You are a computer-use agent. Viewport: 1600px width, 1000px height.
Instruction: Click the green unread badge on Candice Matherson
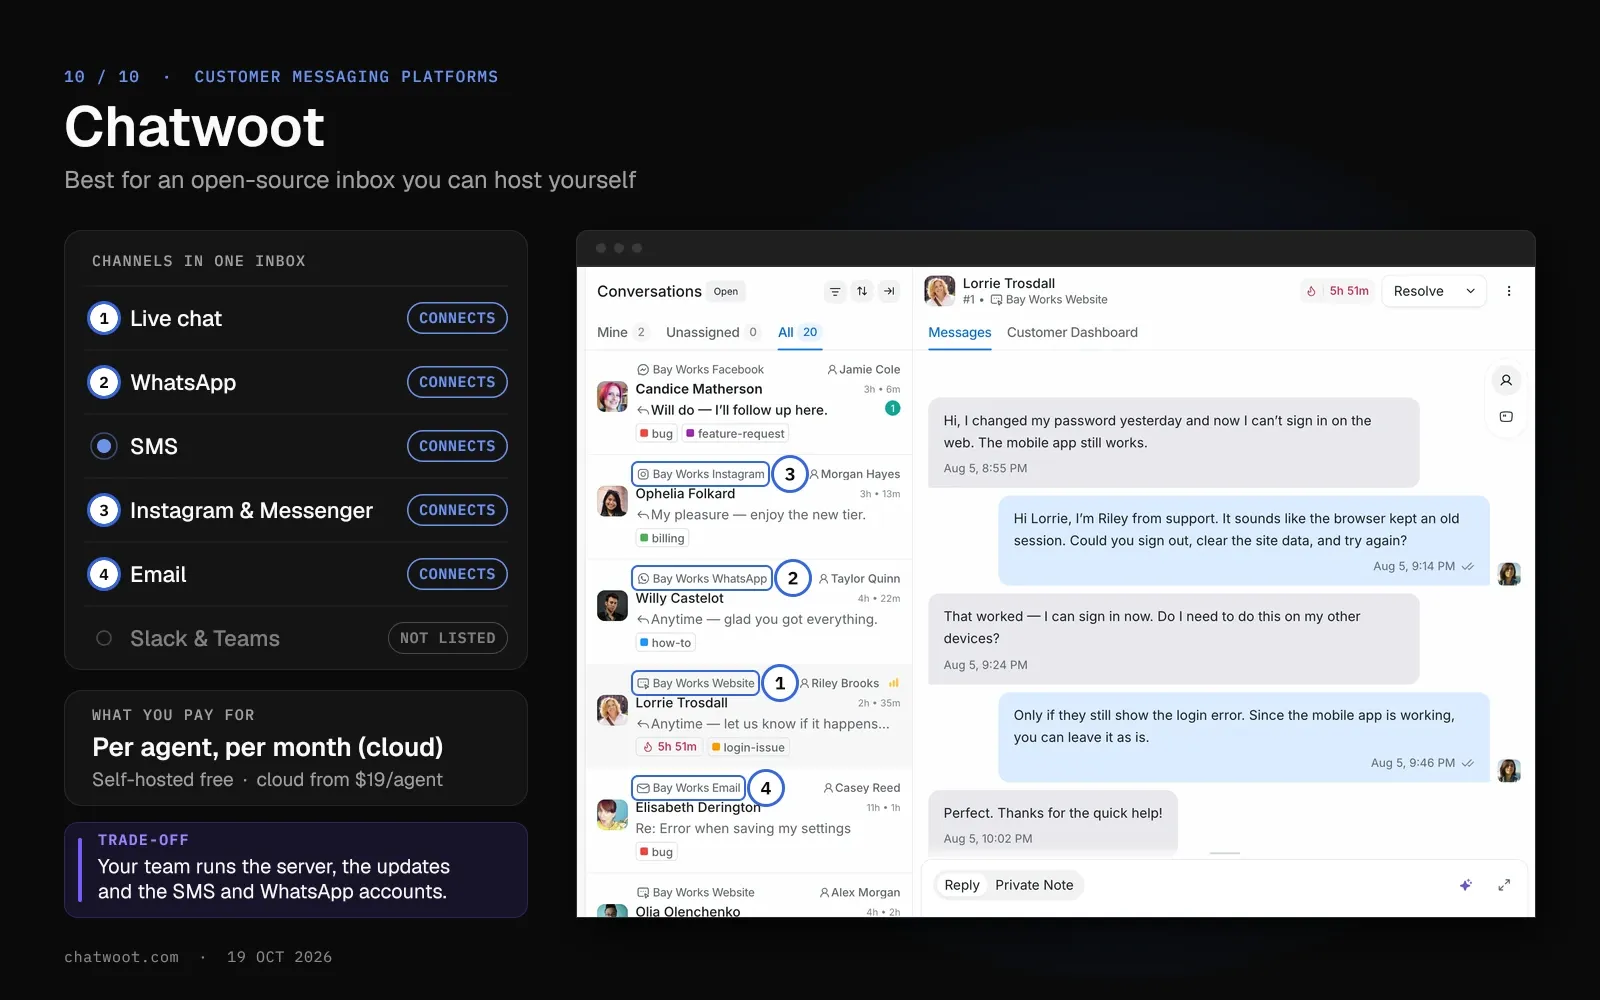[x=893, y=408]
